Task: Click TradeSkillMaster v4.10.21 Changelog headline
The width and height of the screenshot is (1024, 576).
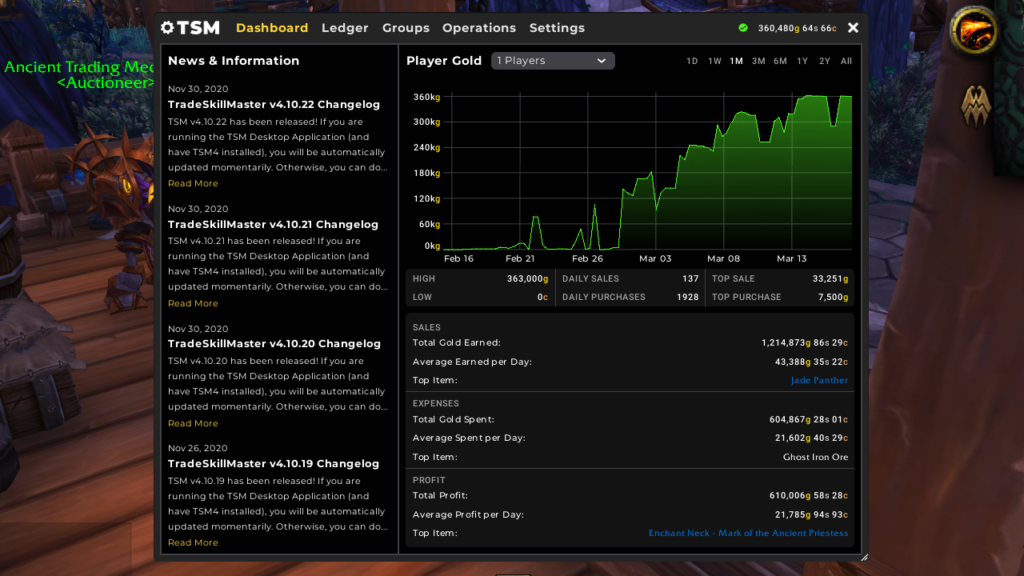Action: (x=273, y=224)
